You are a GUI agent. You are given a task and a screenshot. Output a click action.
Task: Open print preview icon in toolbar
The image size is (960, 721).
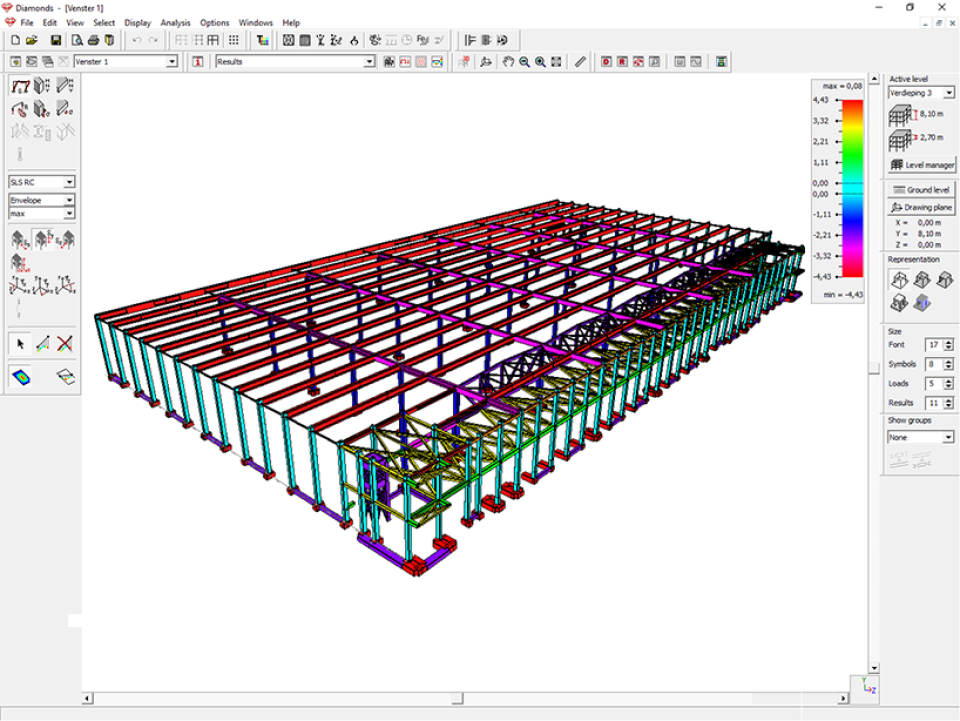[x=77, y=40]
